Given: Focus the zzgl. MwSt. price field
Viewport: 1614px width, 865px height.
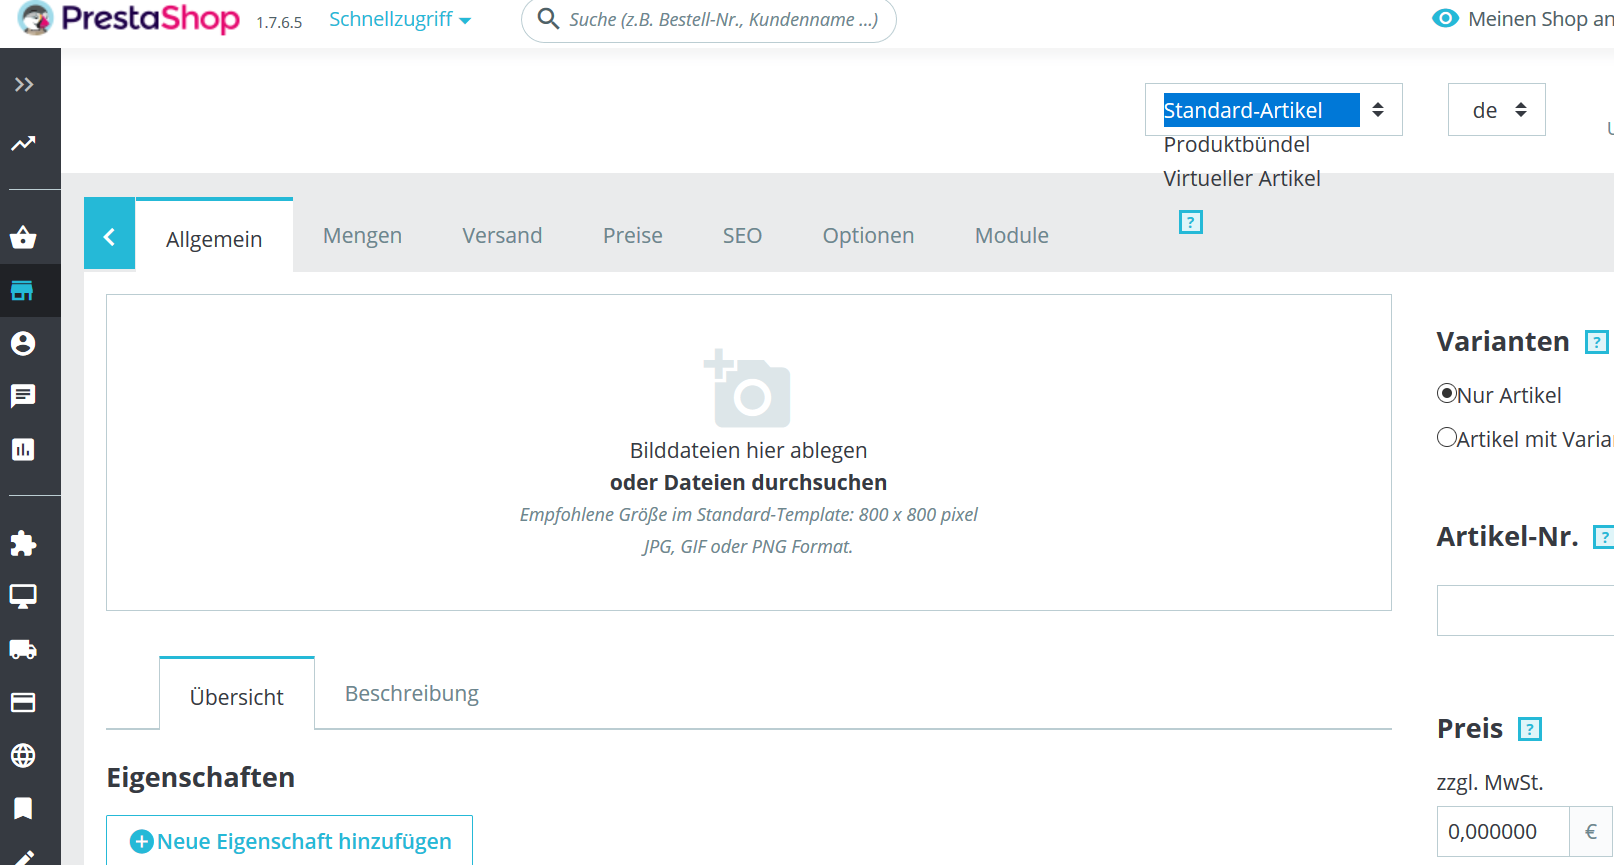Looking at the screenshot, I should (1503, 831).
